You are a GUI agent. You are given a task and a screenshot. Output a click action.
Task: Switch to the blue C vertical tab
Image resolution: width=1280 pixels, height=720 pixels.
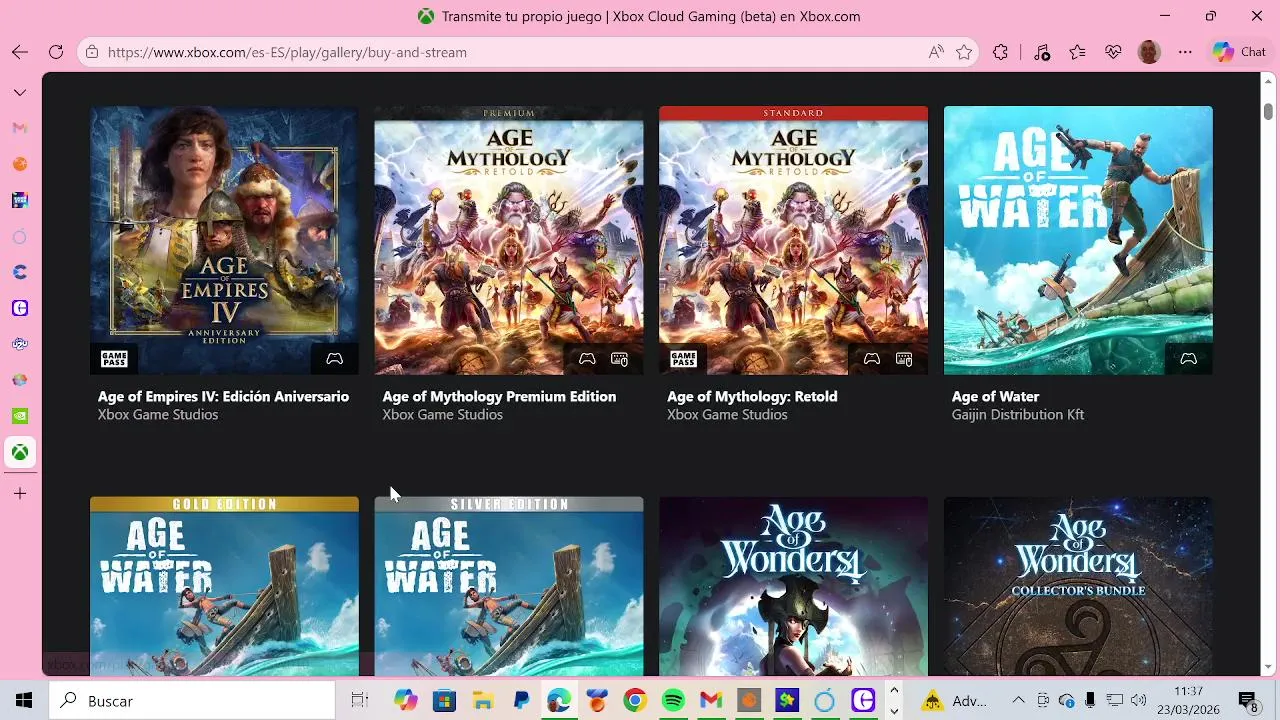(20, 272)
